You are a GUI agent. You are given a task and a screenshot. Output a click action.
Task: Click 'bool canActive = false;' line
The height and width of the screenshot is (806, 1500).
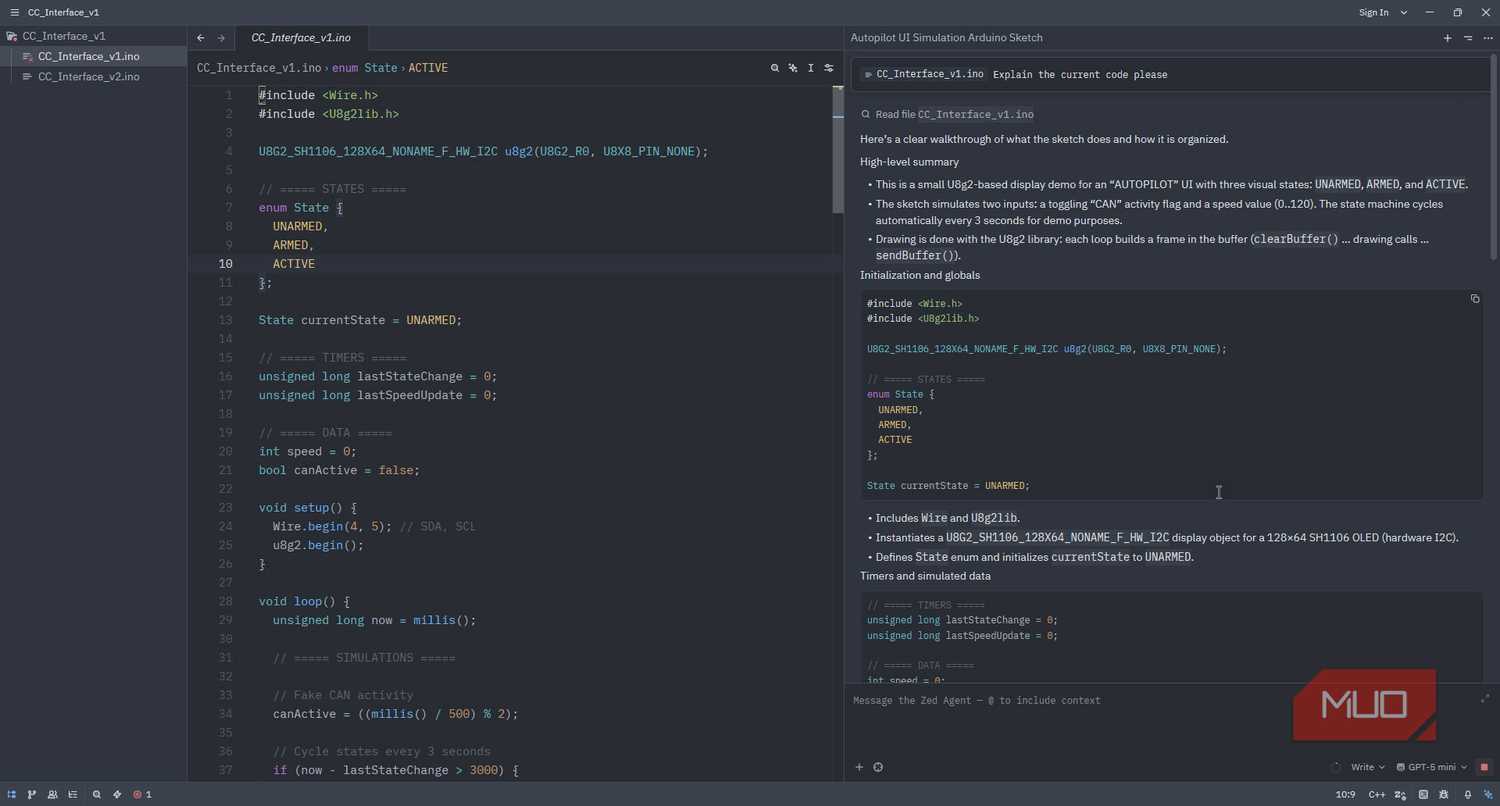[x=339, y=470]
